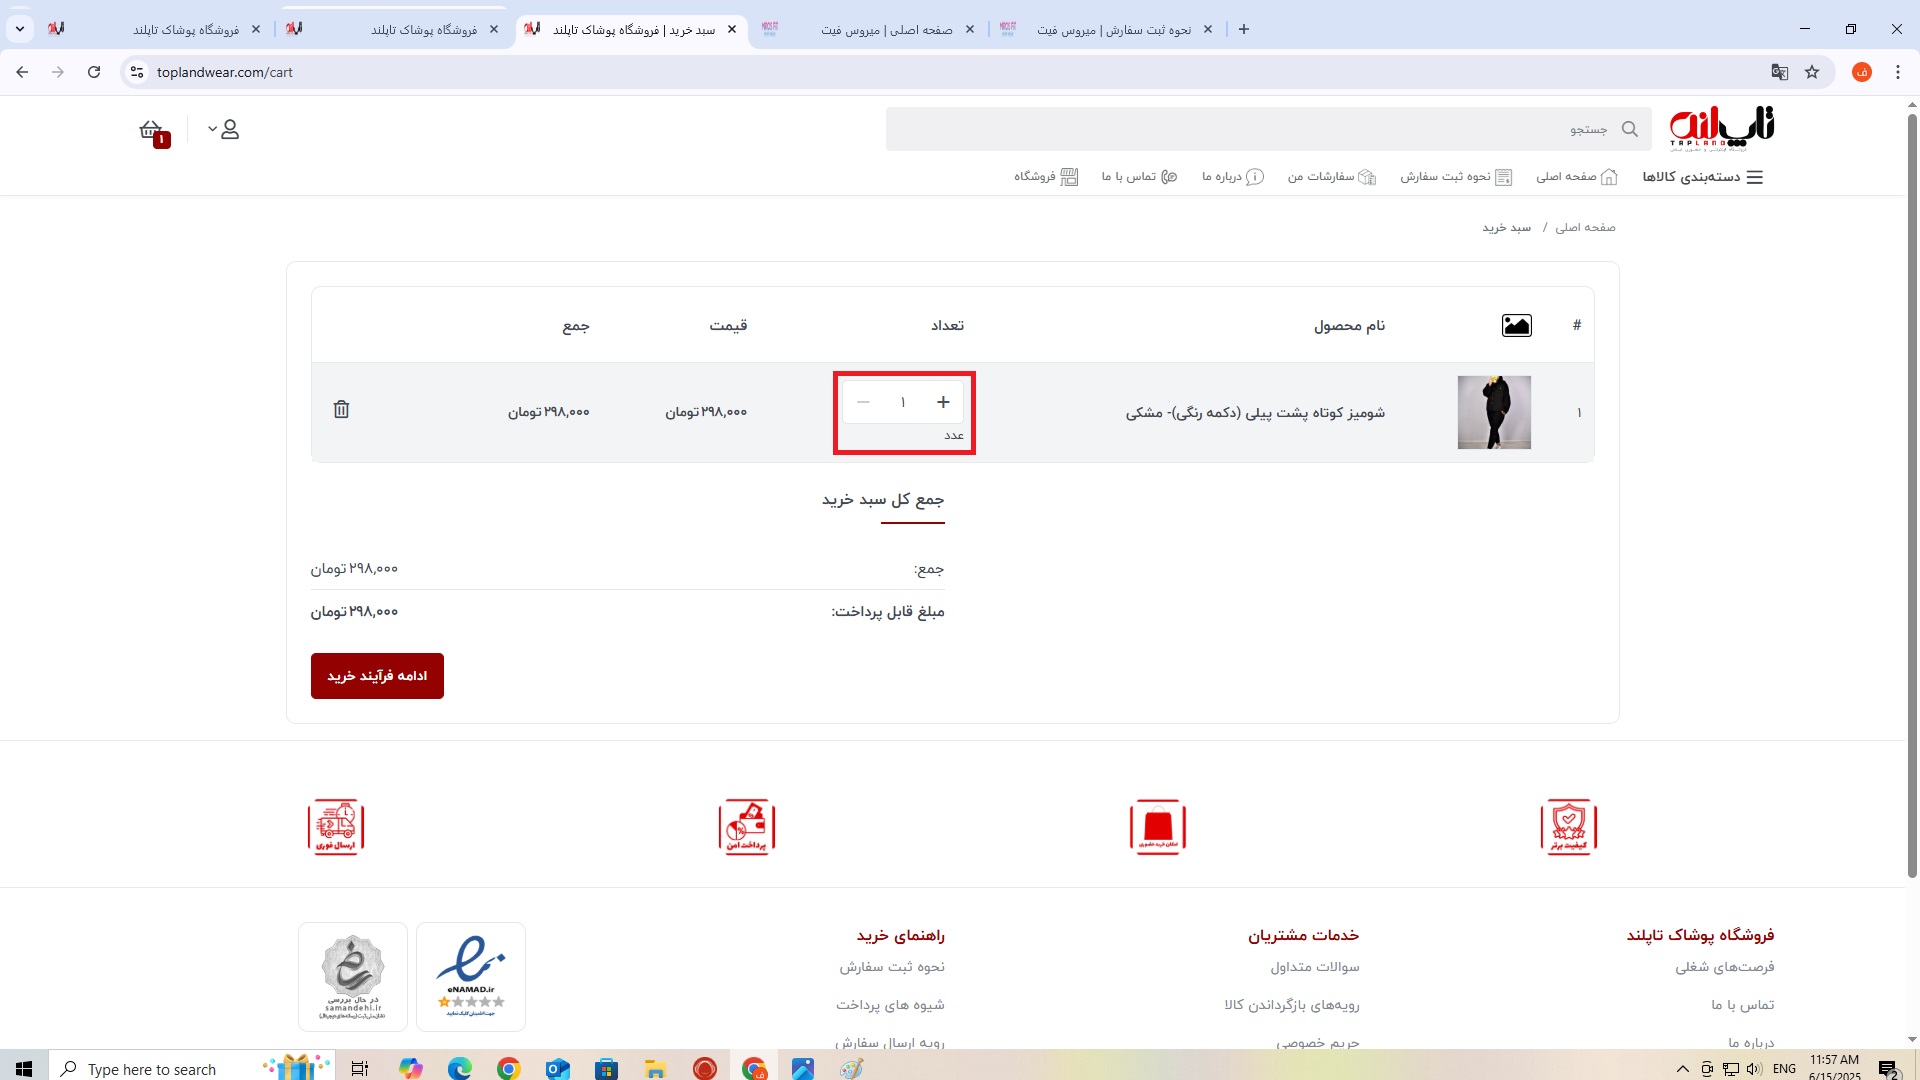Open Chrome three-dot menu
This screenshot has width=1920, height=1080.
point(1898,72)
